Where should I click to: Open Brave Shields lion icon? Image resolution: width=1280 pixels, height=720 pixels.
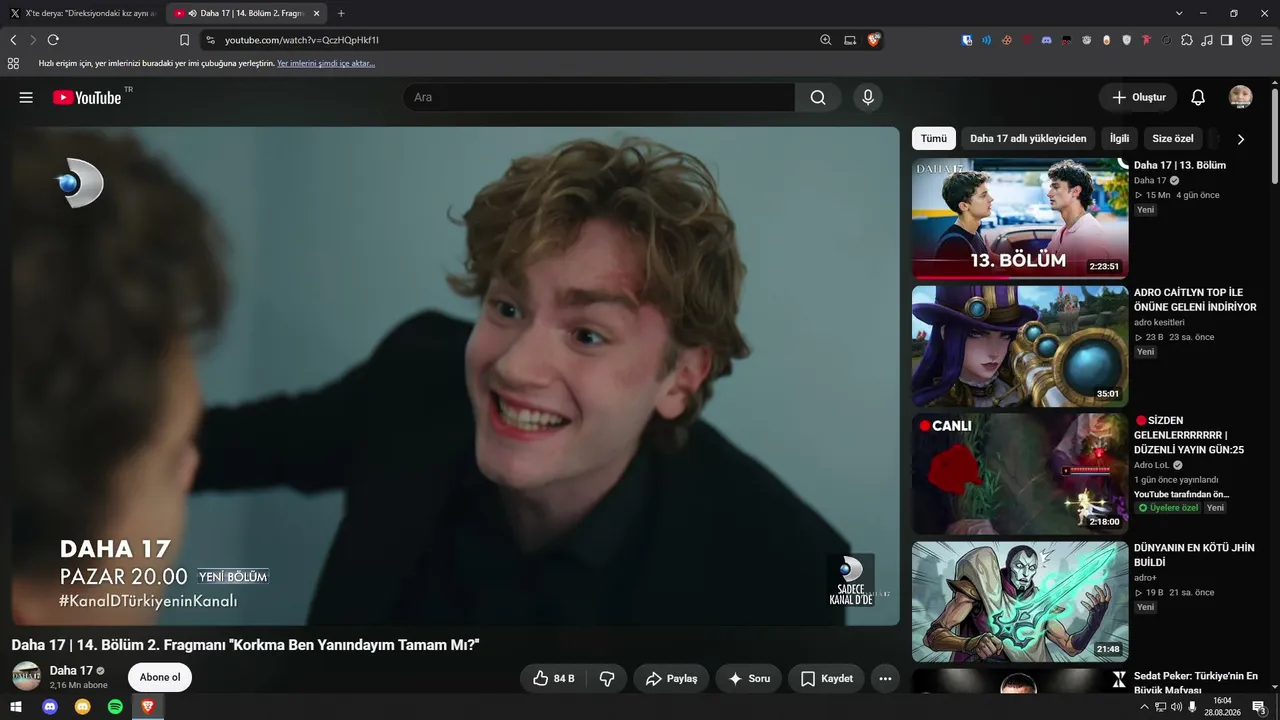pyautogui.click(x=874, y=40)
